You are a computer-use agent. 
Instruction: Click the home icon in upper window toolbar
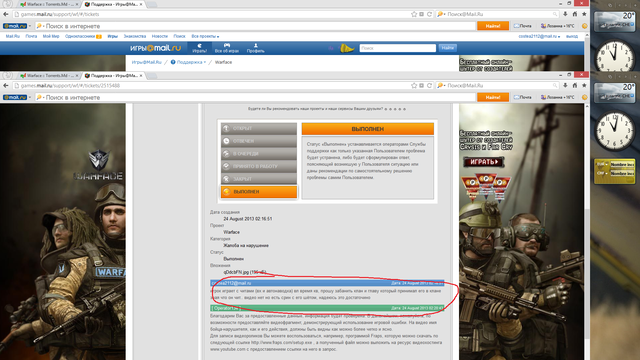click(575, 14)
